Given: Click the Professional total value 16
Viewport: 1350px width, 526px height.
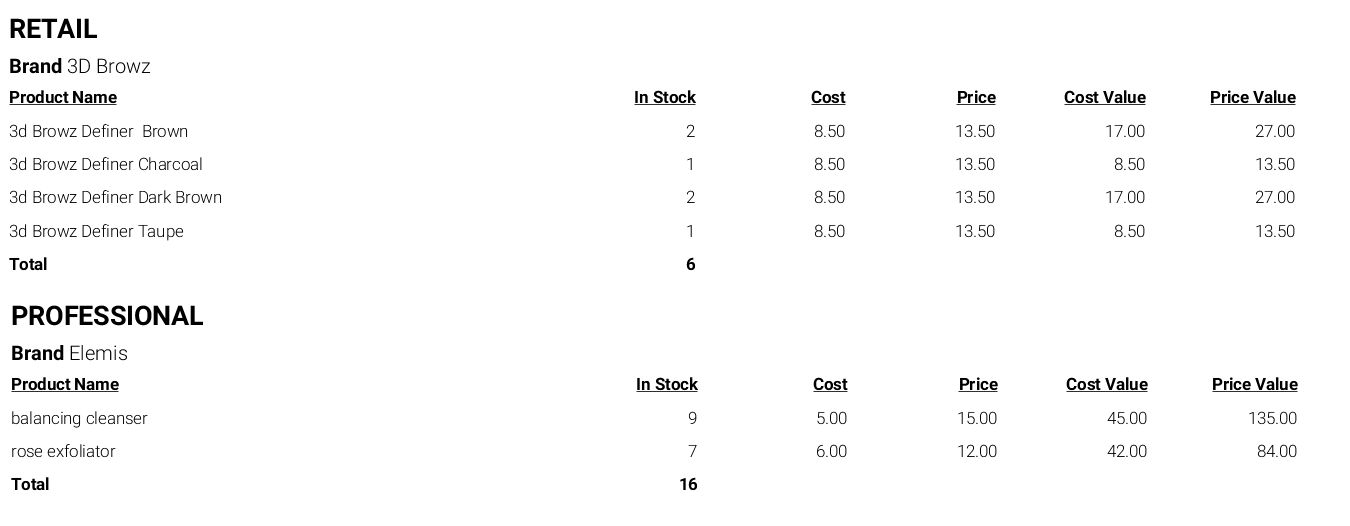Looking at the screenshot, I should [x=688, y=484].
